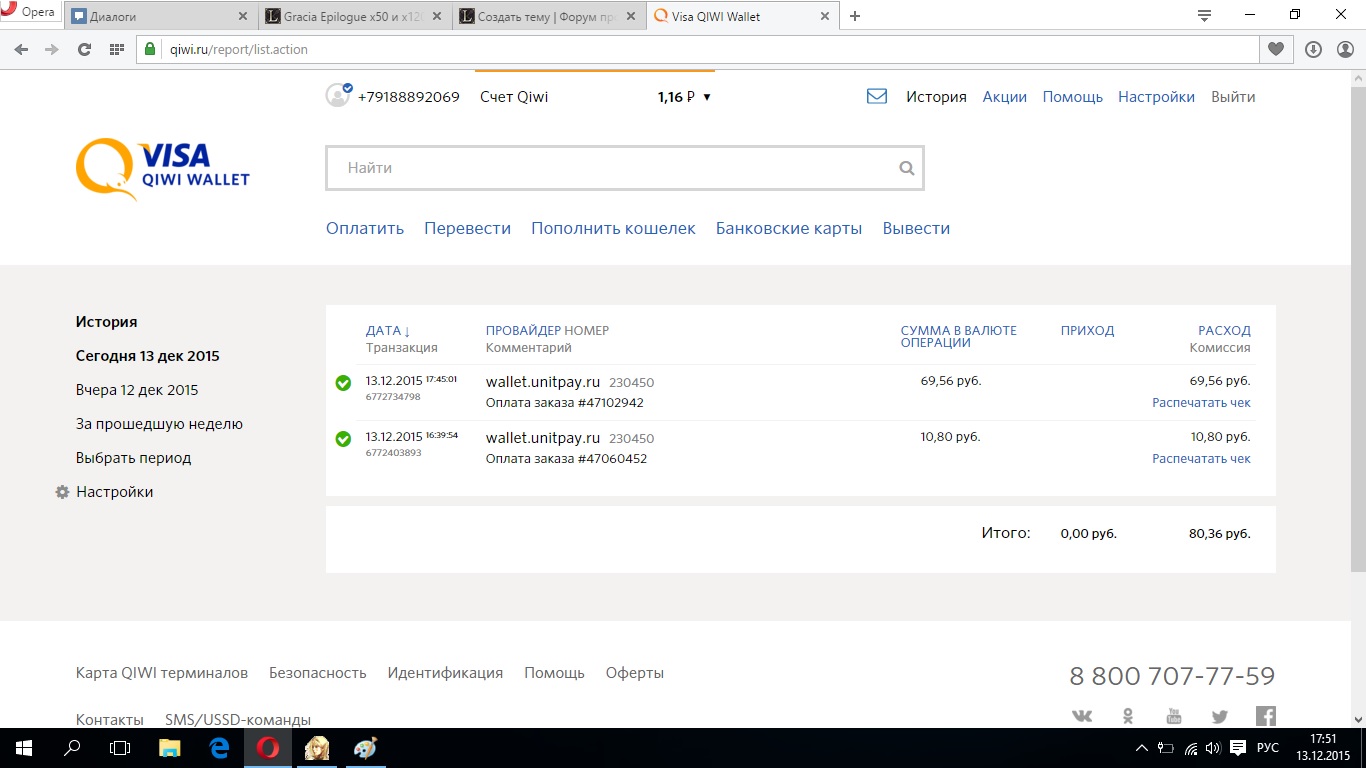Viewport: 1366px width, 768px height.
Task: Click the Opera bookmark heart icon
Action: [x=1275, y=49]
